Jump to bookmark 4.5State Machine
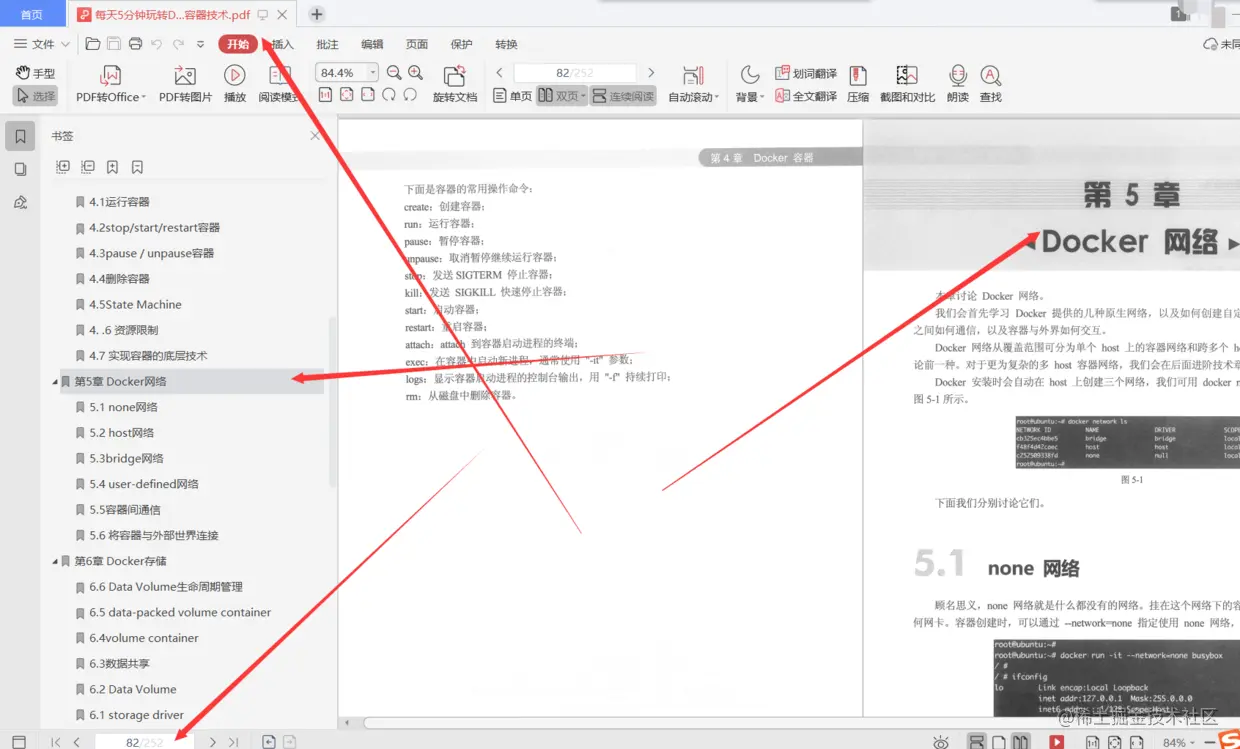Viewport: 1240px width, 749px height. [x=135, y=304]
